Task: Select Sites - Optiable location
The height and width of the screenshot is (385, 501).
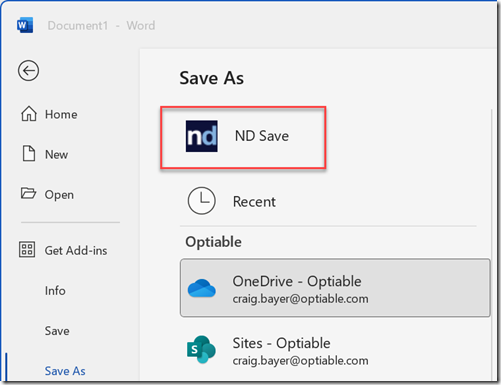Action: tap(335, 350)
